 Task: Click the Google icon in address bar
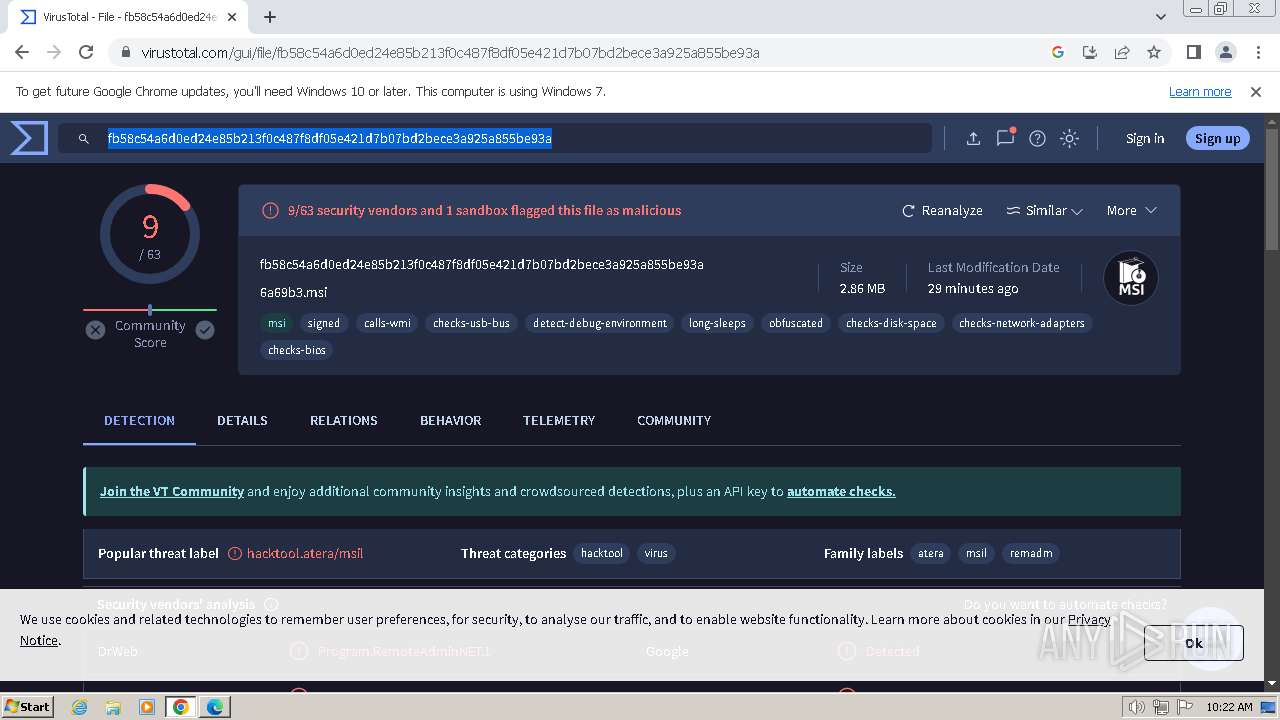tap(1058, 52)
